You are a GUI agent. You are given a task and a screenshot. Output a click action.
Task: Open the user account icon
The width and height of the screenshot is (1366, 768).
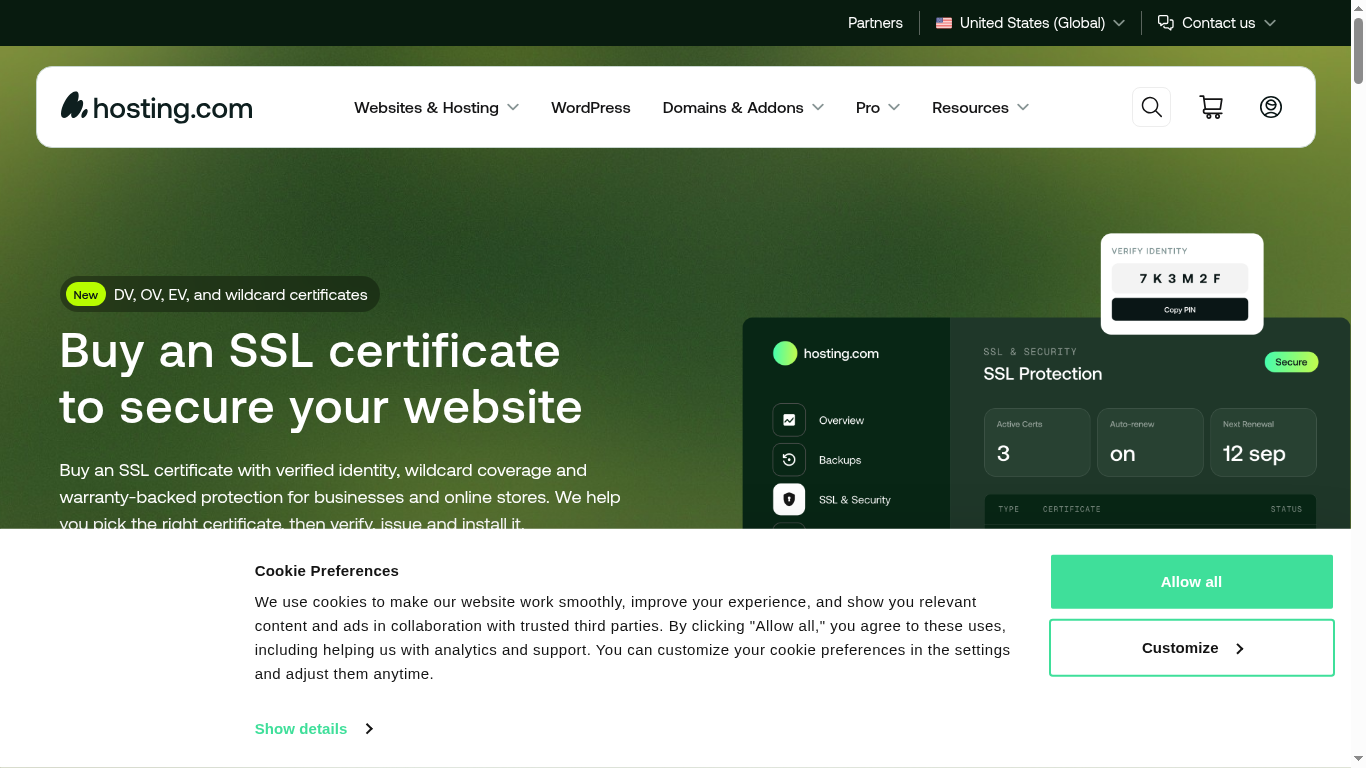point(1271,107)
